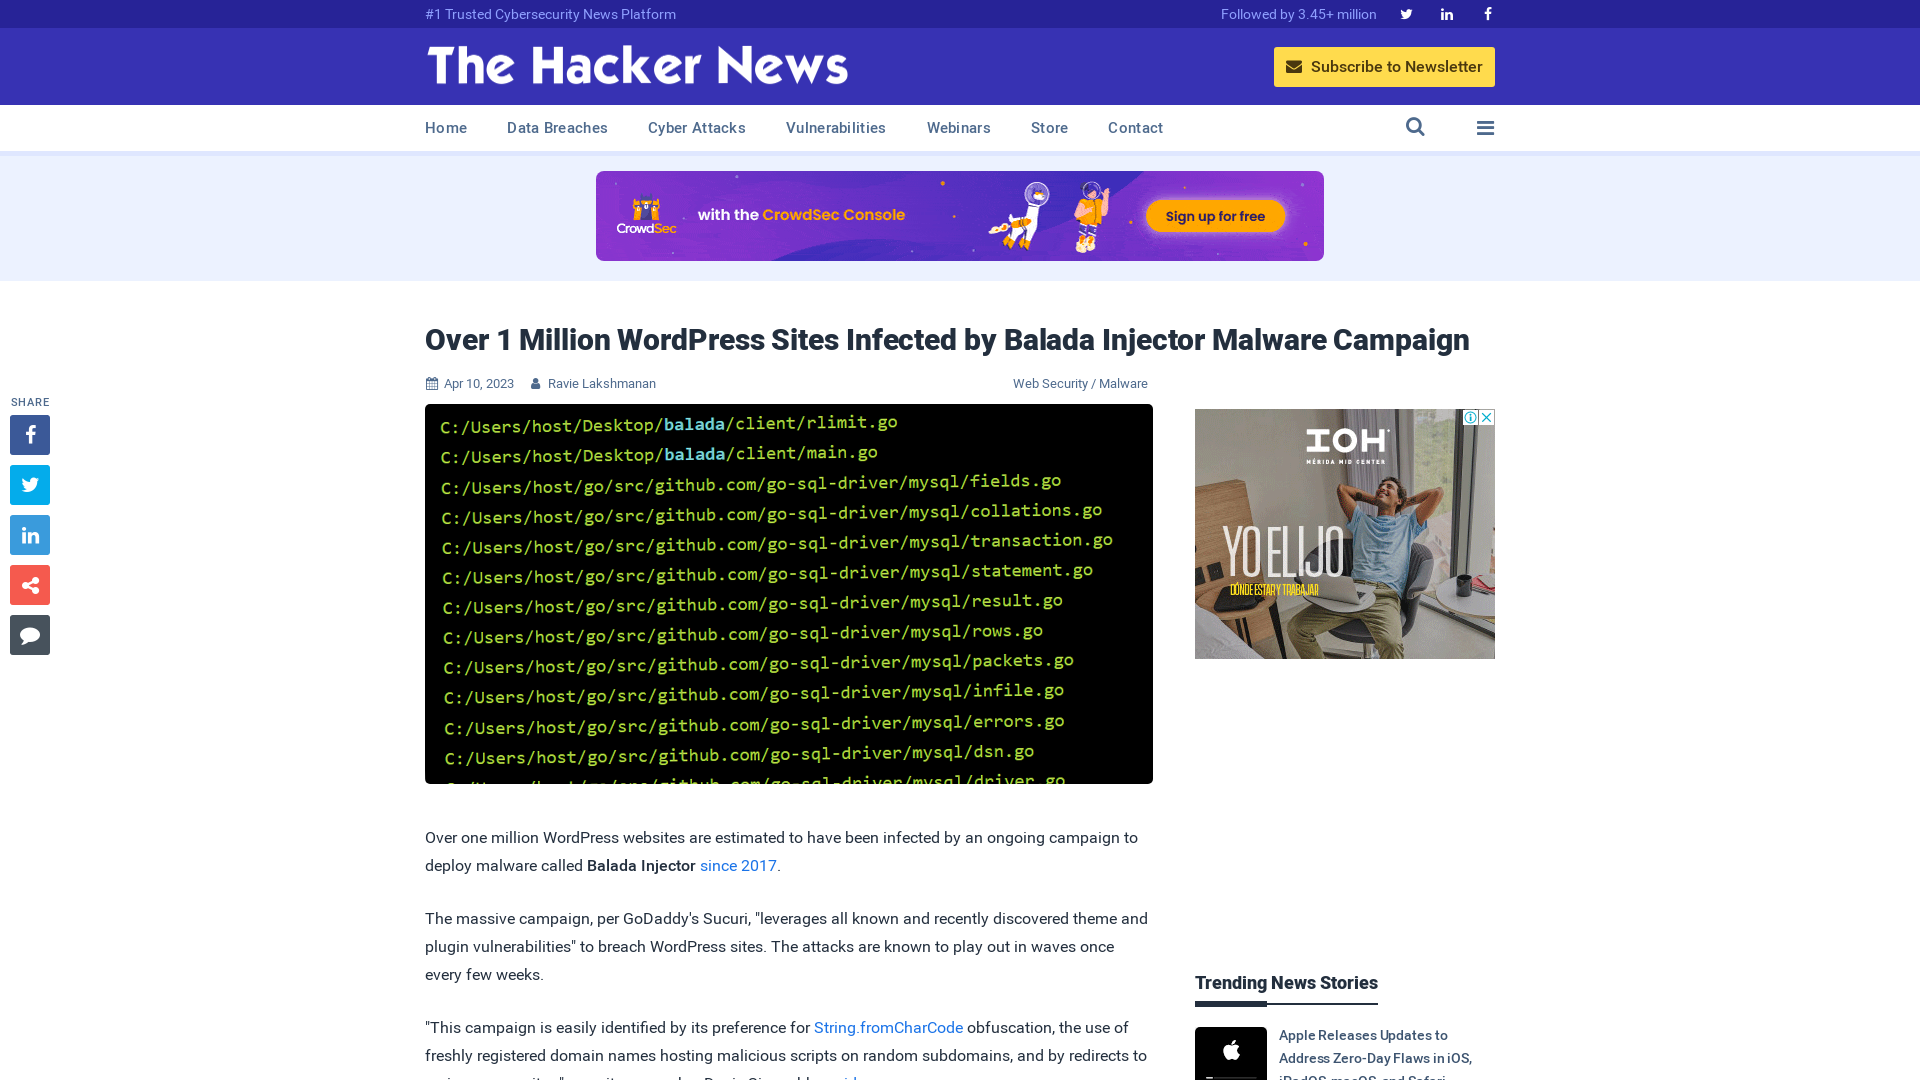Open the since 2017 hyperlink
1920x1080 pixels.
(x=737, y=865)
